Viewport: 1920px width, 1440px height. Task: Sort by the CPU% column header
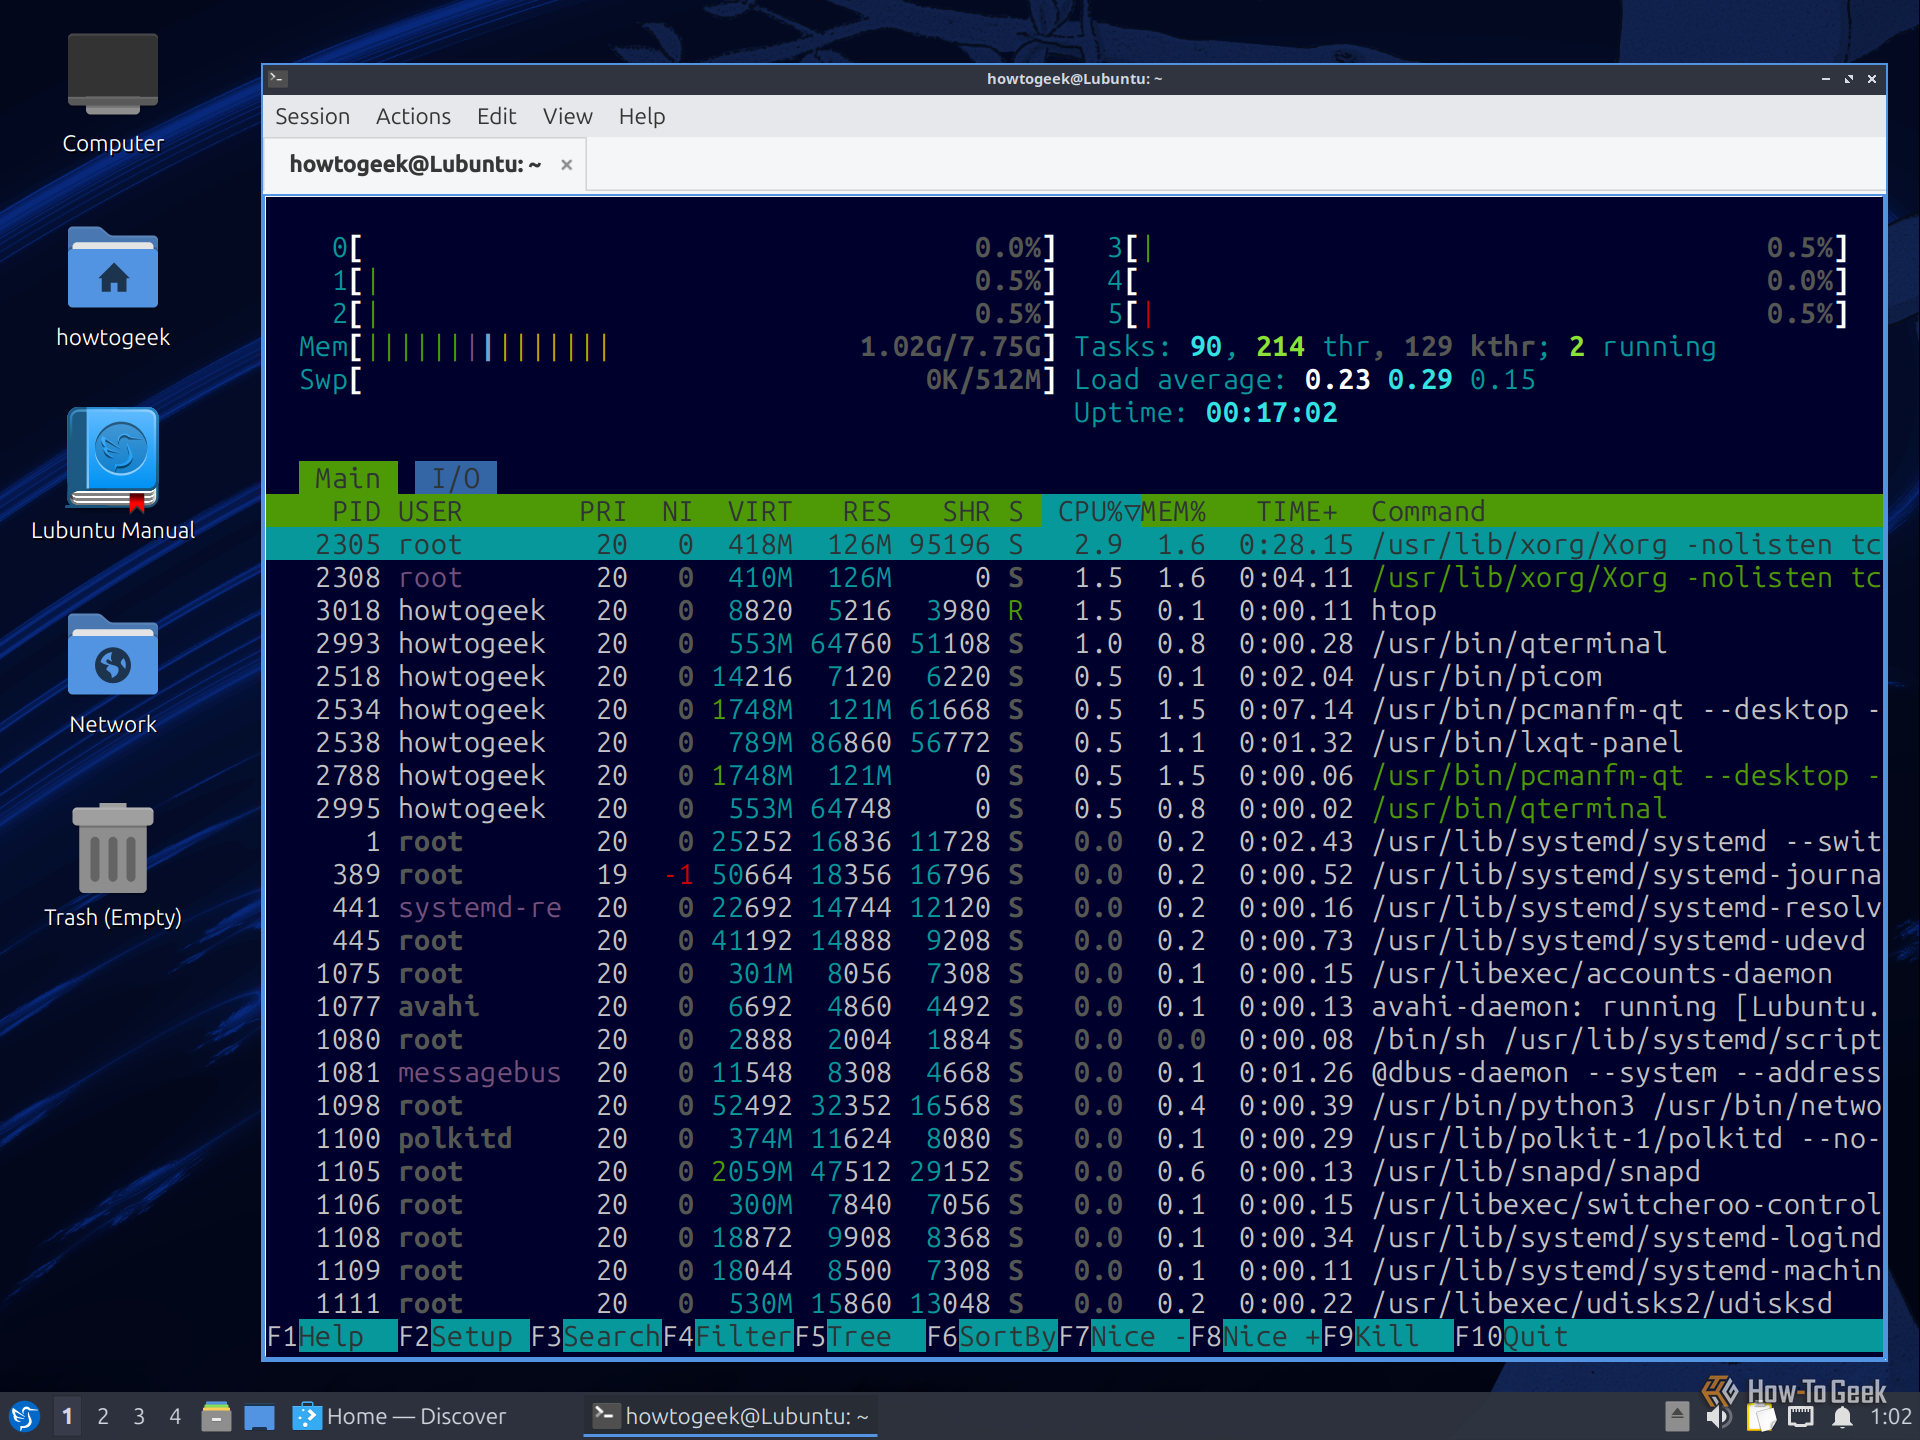(1090, 511)
